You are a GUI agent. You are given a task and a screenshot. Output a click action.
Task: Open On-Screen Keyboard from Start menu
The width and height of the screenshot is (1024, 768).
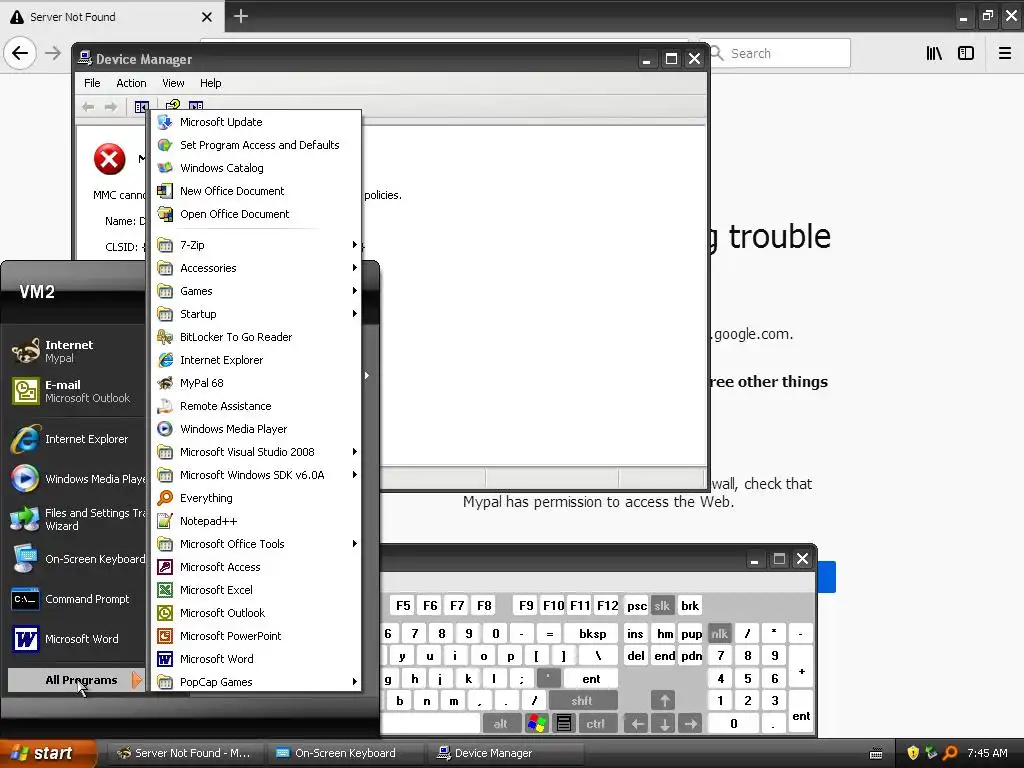(x=77, y=559)
